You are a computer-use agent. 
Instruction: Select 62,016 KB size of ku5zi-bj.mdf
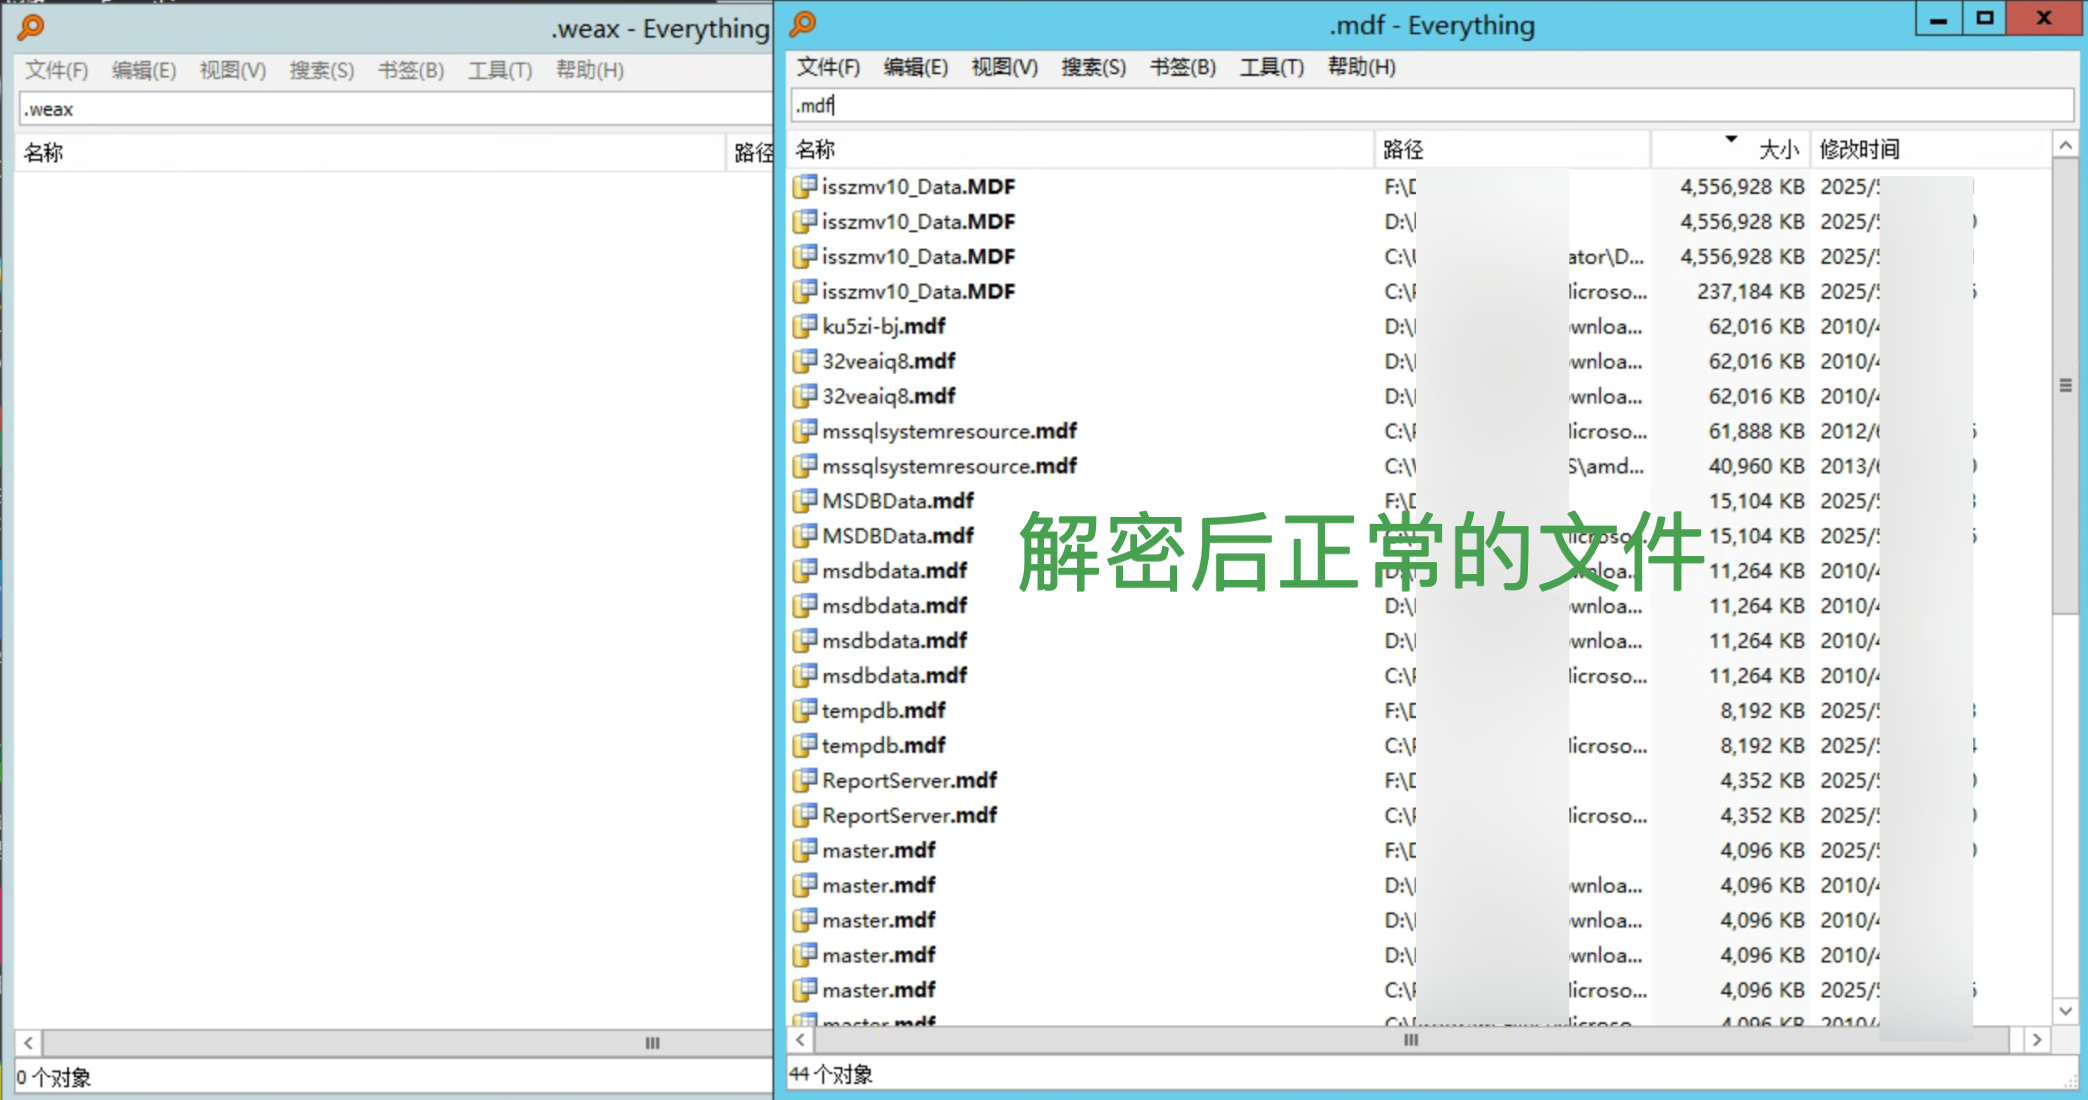point(1756,326)
